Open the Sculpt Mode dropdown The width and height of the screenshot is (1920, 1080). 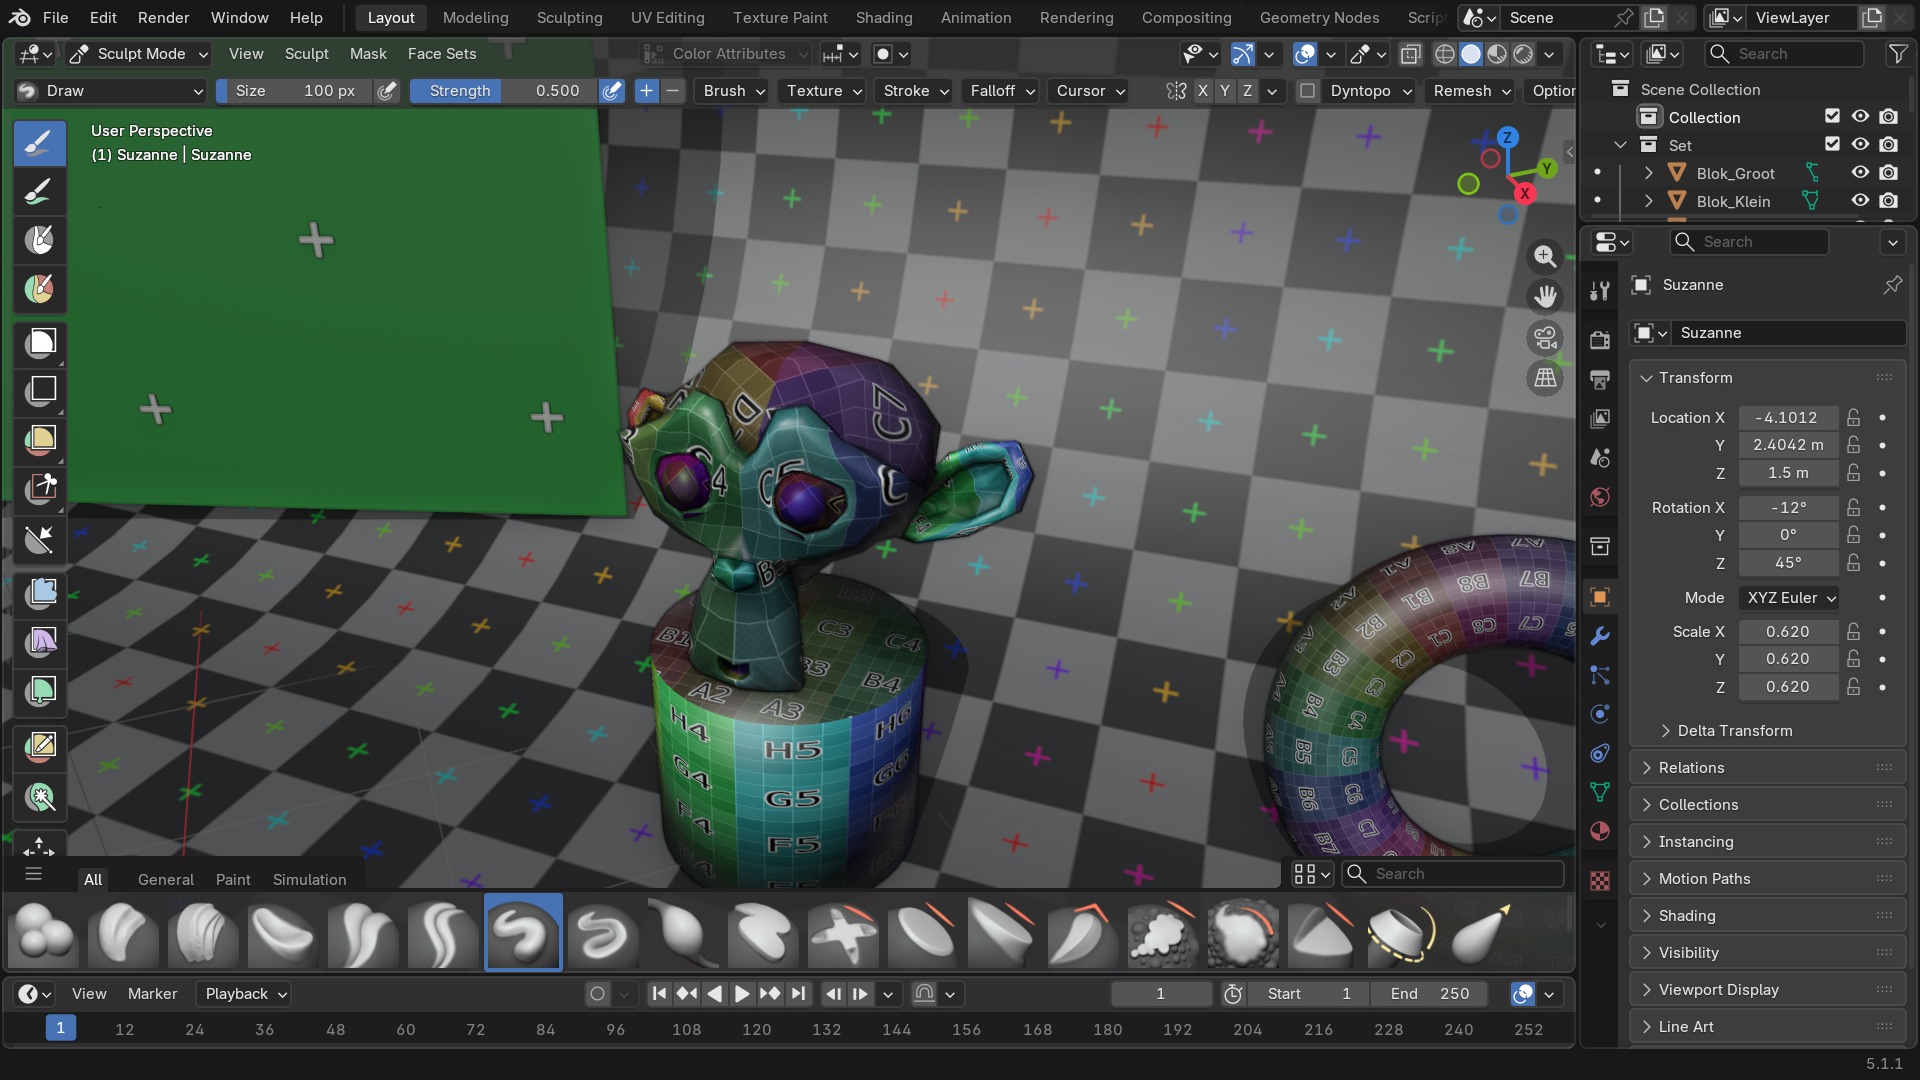[139, 54]
